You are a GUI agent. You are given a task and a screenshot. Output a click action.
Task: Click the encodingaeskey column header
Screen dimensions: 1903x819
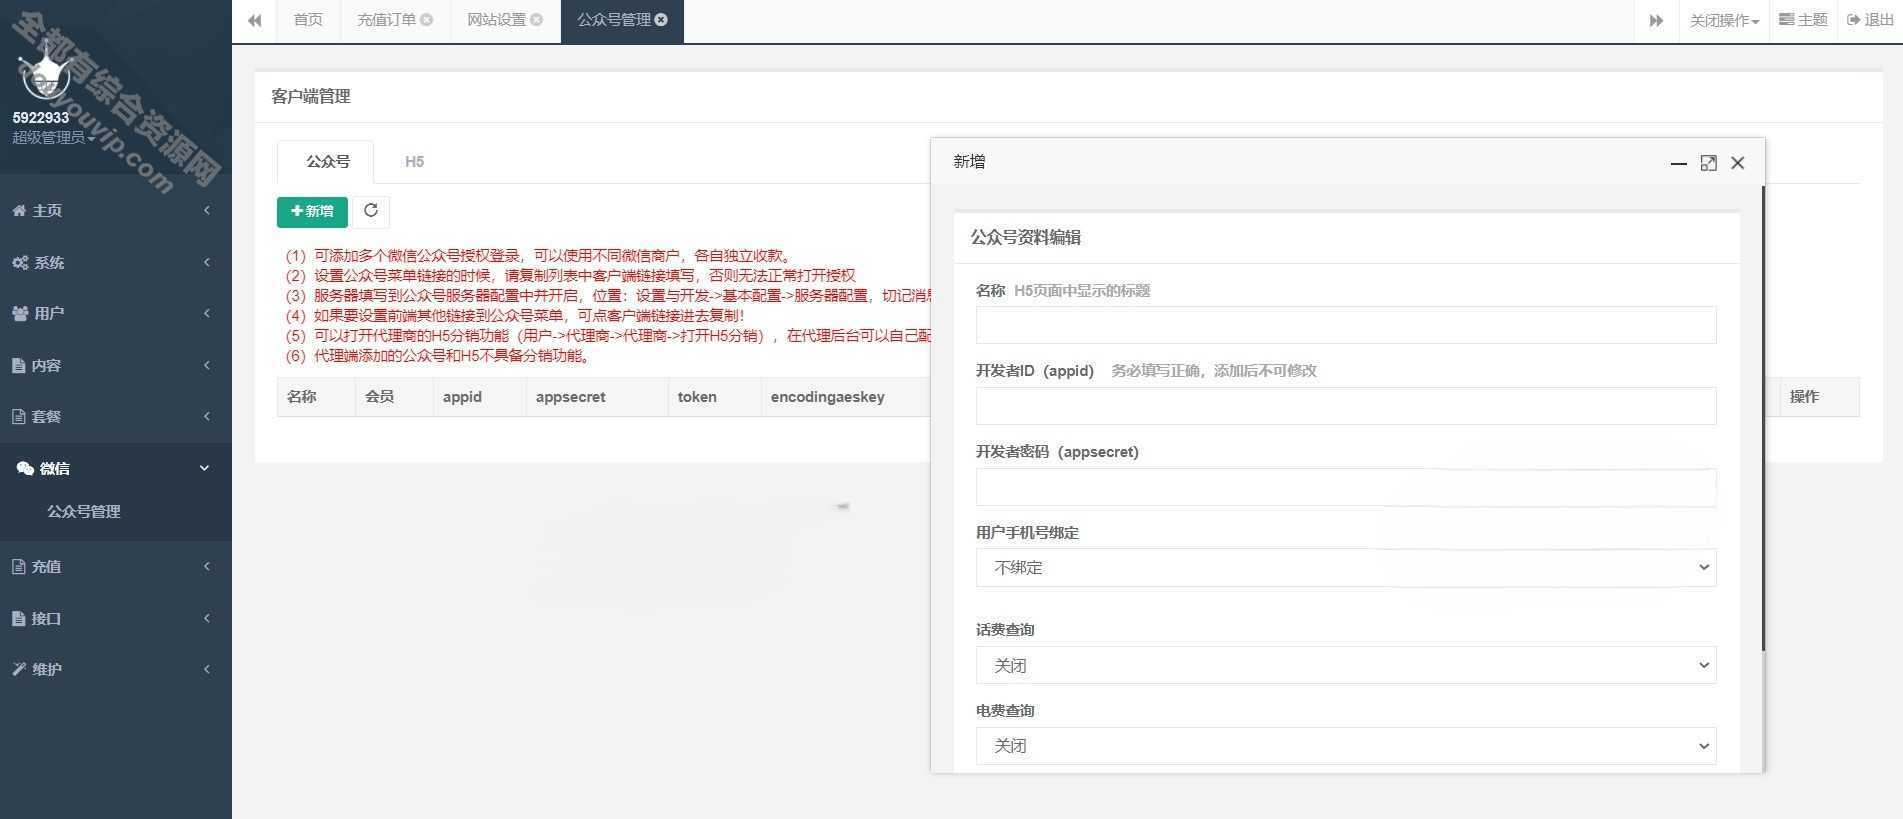(x=827, y=397)
